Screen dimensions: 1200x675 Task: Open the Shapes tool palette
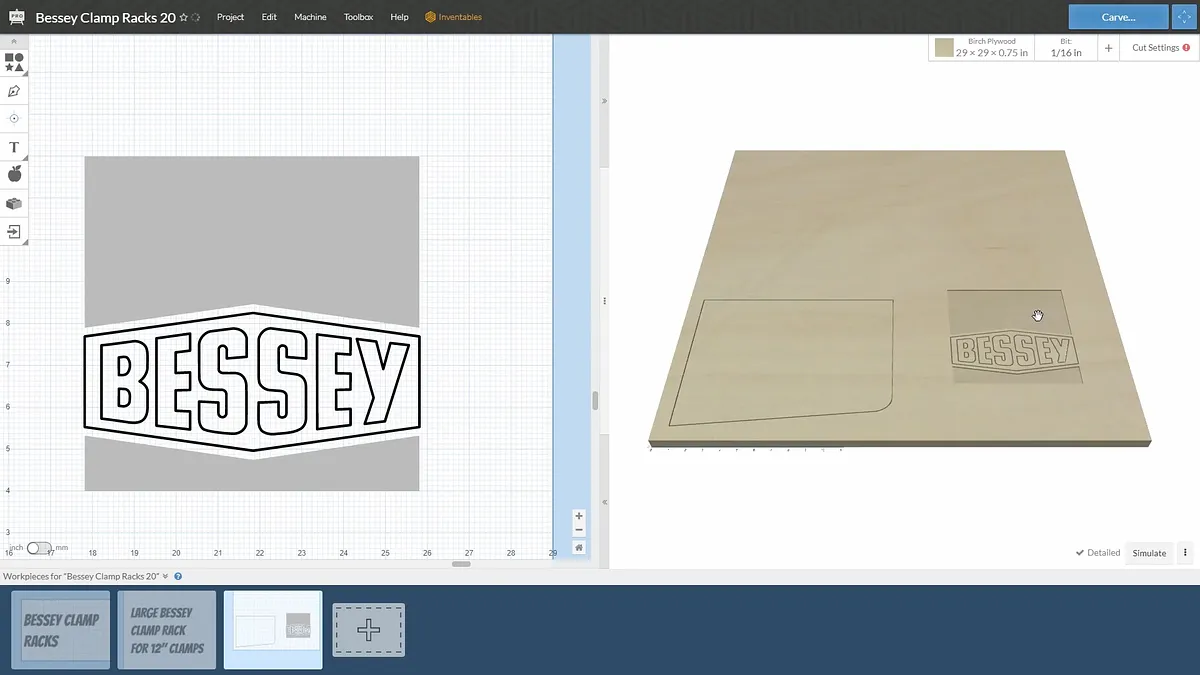(14, 62)
